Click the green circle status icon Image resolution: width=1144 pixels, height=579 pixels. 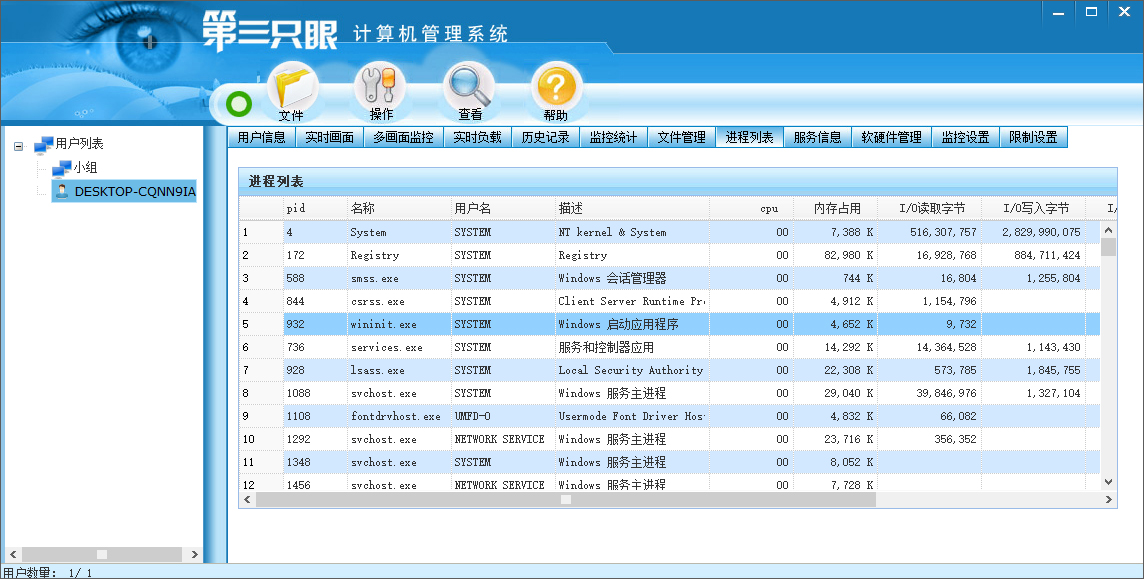click(x=239, y=104)
